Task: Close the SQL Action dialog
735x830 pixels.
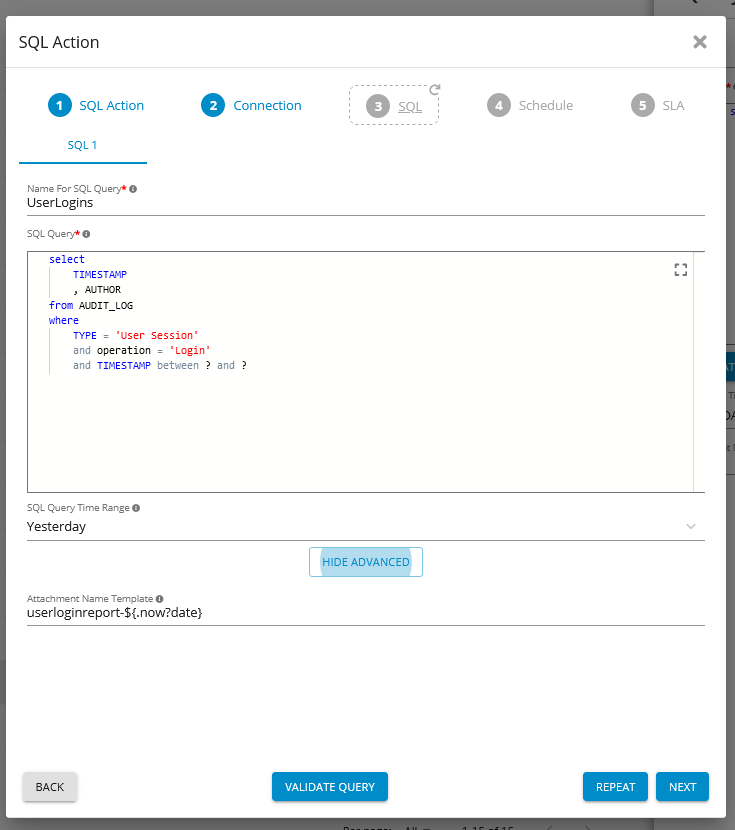Action: (700, 42)
